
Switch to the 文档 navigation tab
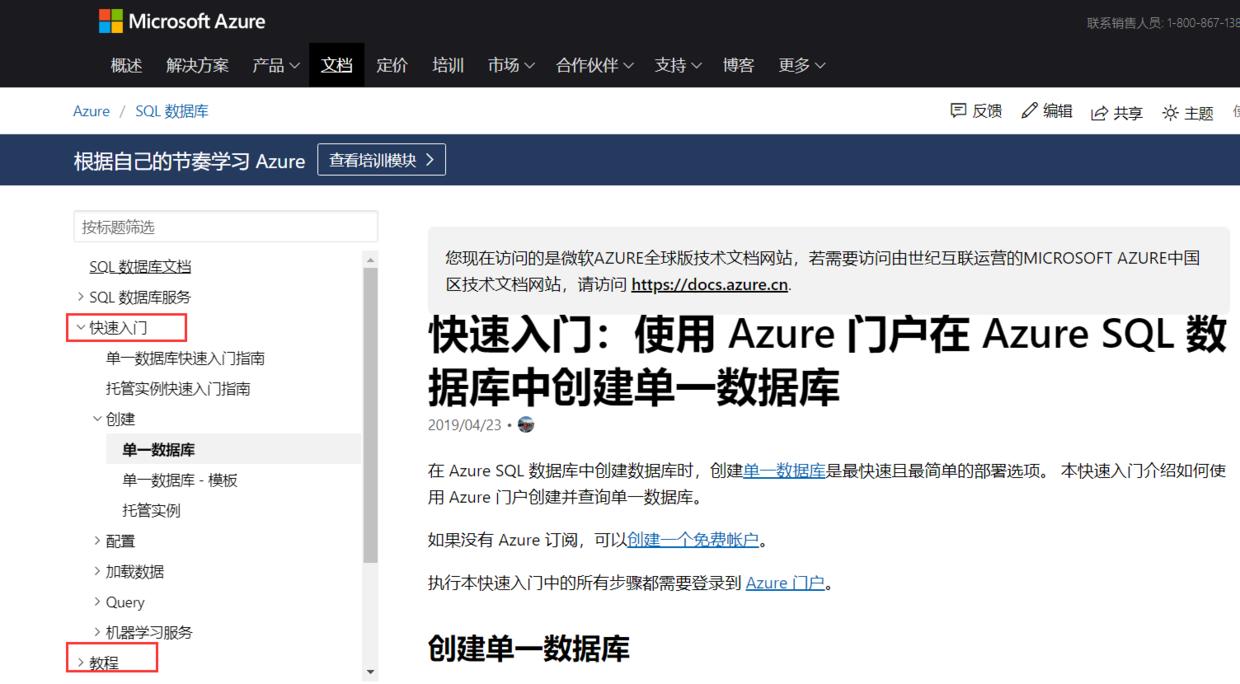tap(335, 65)
